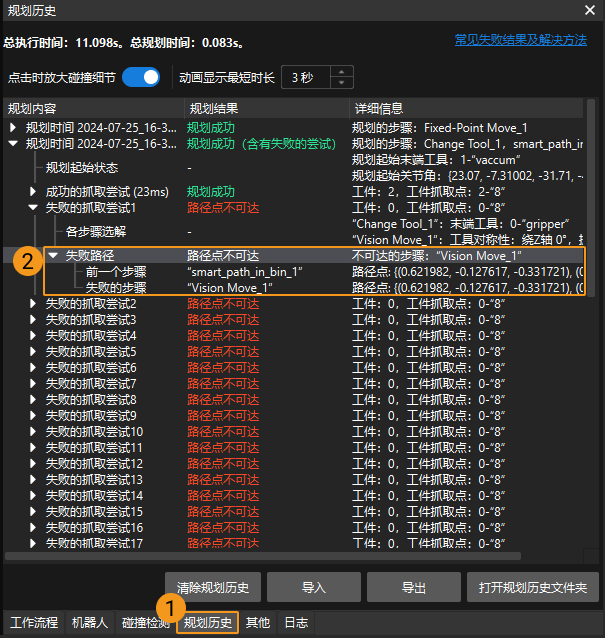Image resolution: width=605 pixels, height=638 pixels.
Task: Expand 失败的抓取尝试3 row
Action: 33,319
